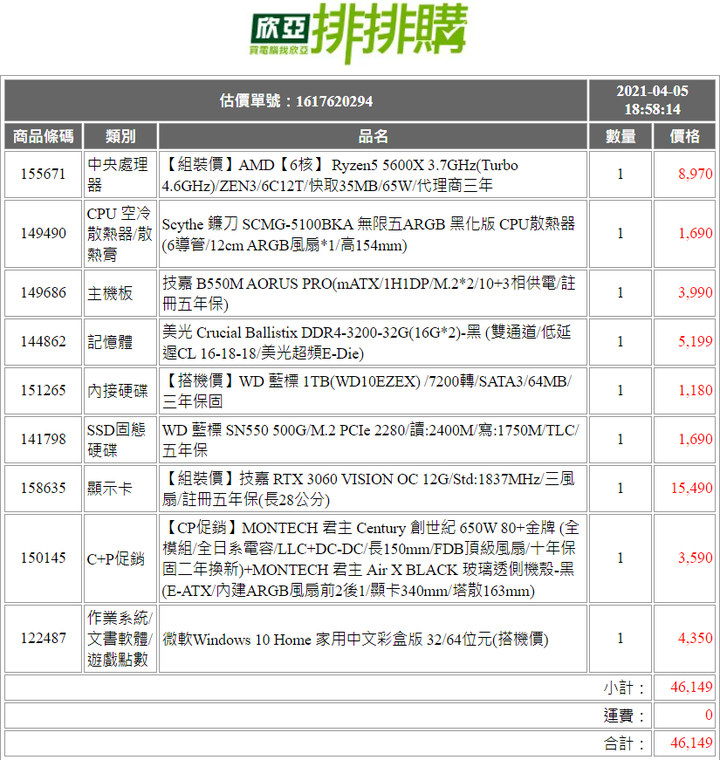This screenshot has width=720, height=760.
Task: Click the 主機板 category cell
Action: [120, 293]
